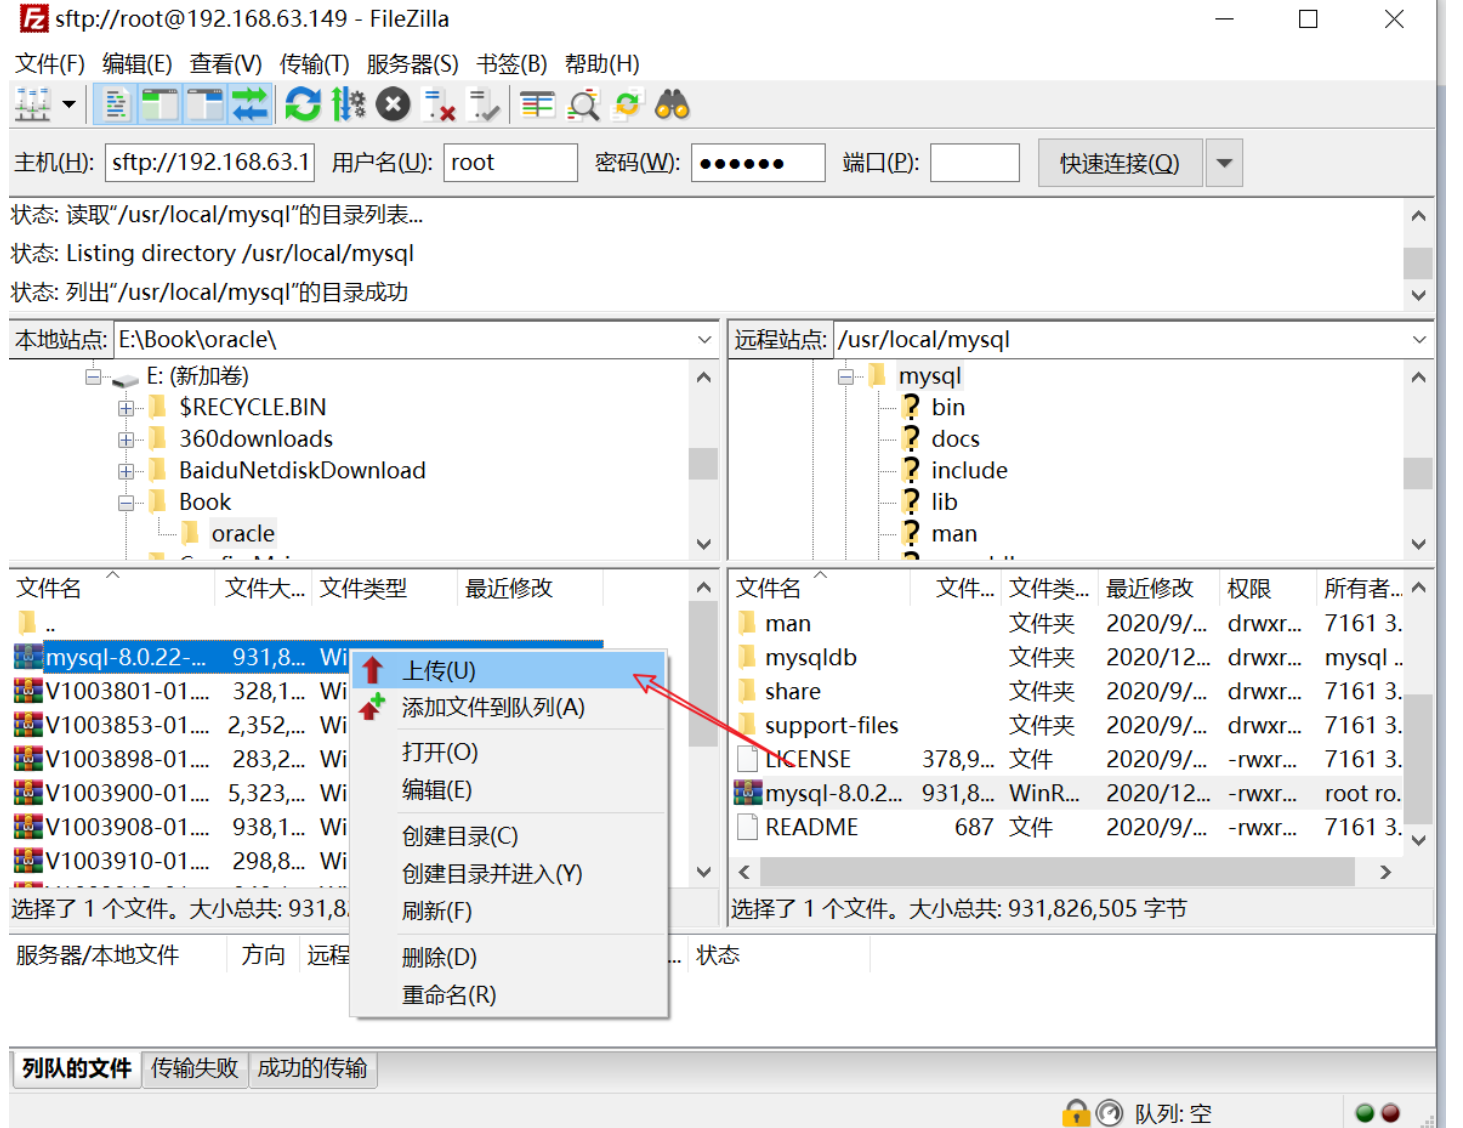Image resolution: width=1463 pixels, height=1128 pixels.
Task: Click the remote mysql-8.0.2 archive icon
Action: pyautogui.click(x=748, y=793)
